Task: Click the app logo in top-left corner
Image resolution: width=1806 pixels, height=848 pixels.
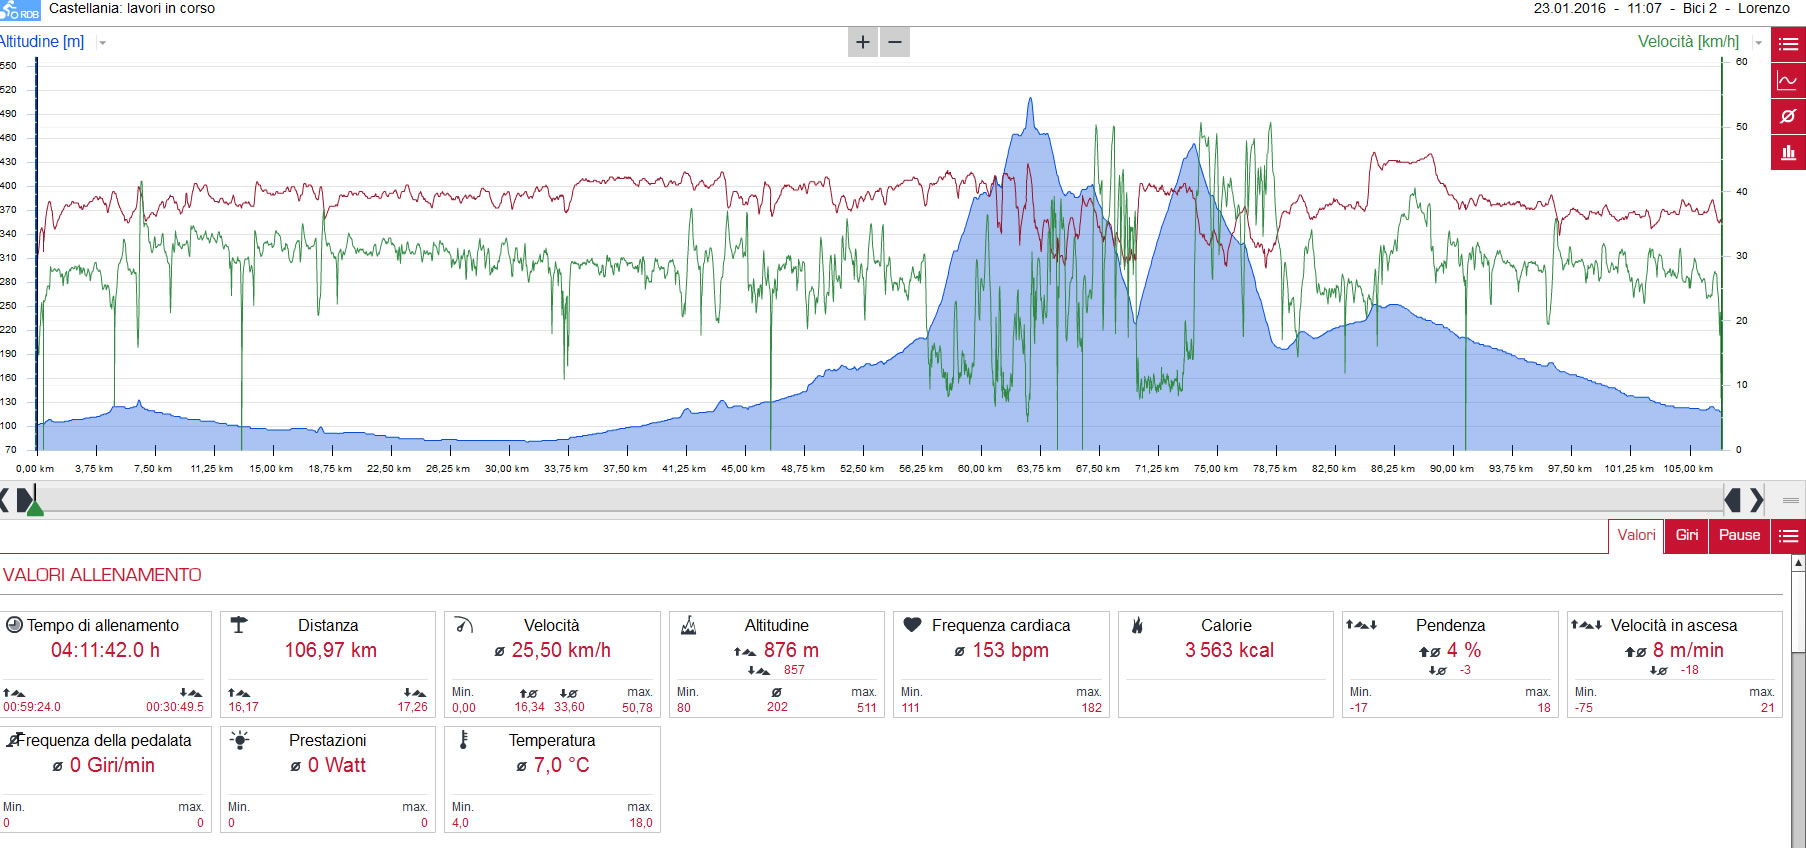Action: click(20, 11)
